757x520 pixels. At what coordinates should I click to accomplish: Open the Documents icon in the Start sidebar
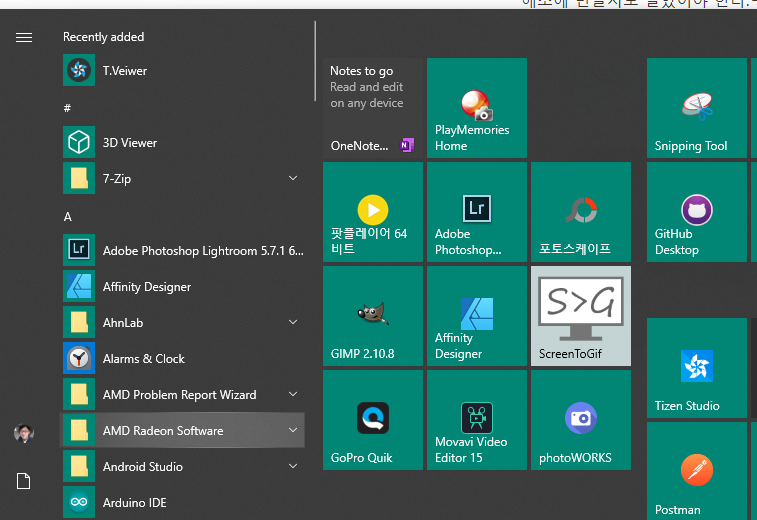pos(24,481)
